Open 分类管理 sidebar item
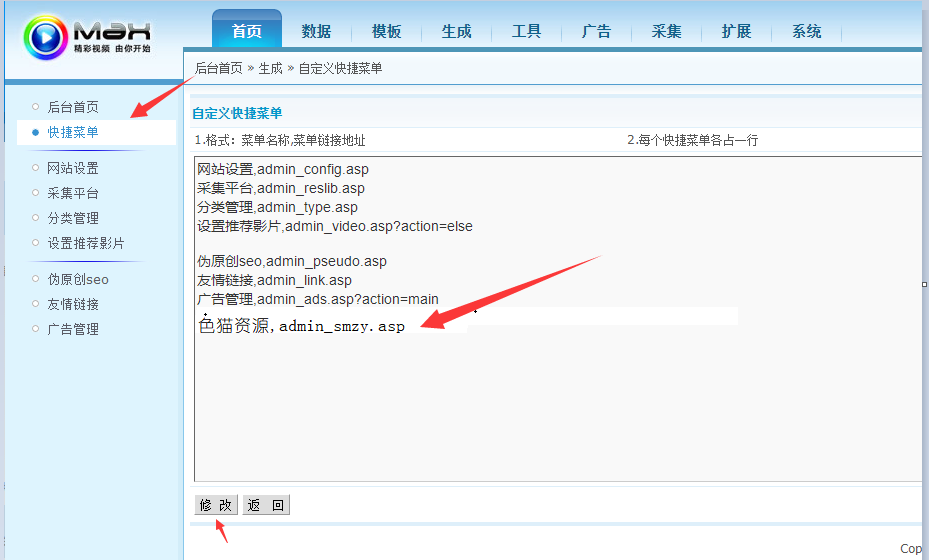Screen dimensions: 929x560 pyautogui.click(x=73, y=218)
